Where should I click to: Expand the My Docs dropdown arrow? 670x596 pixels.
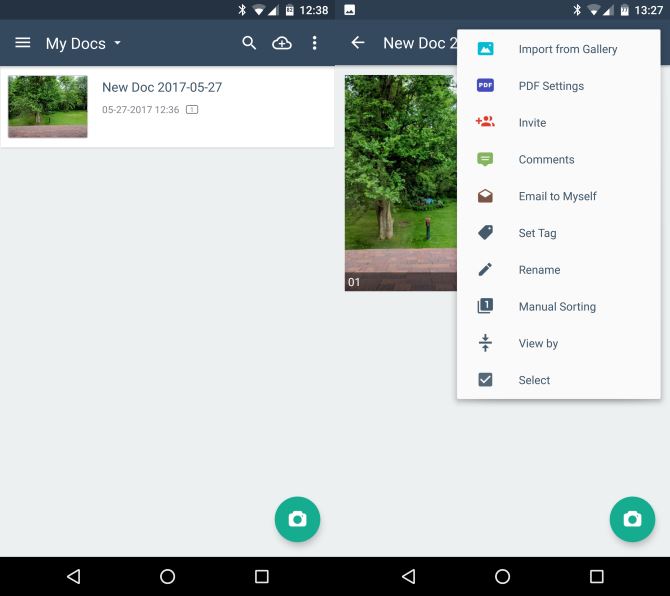click(x=118, y=43)
